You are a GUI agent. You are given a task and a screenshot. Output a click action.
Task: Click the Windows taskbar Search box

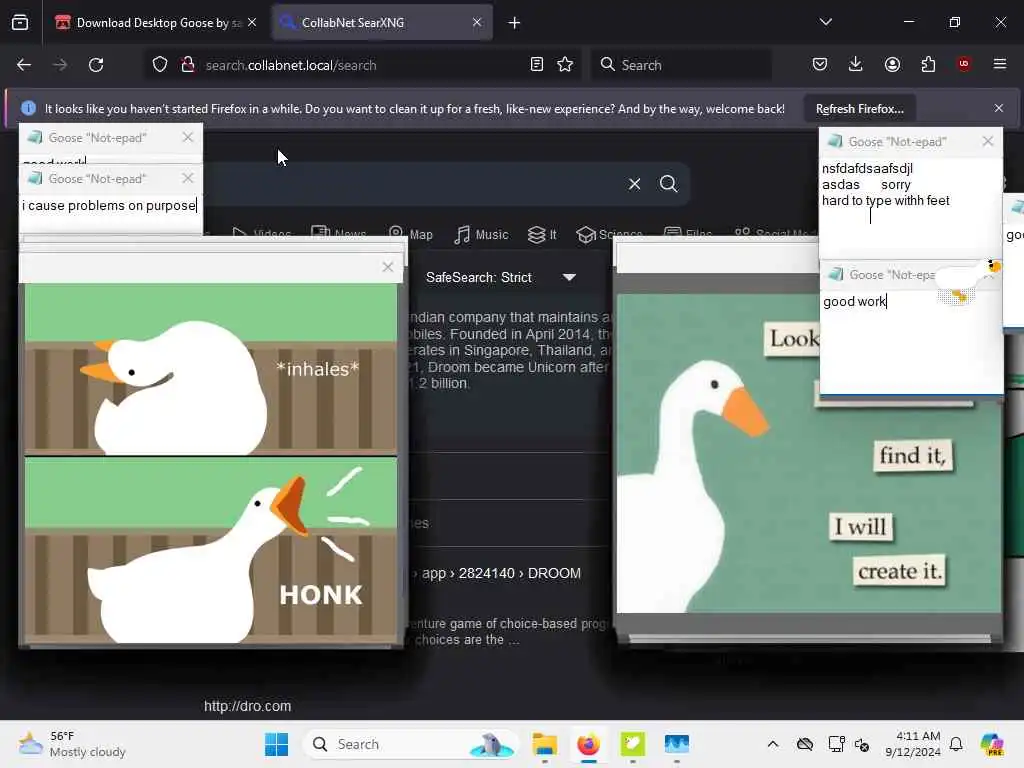pos(411,744)
